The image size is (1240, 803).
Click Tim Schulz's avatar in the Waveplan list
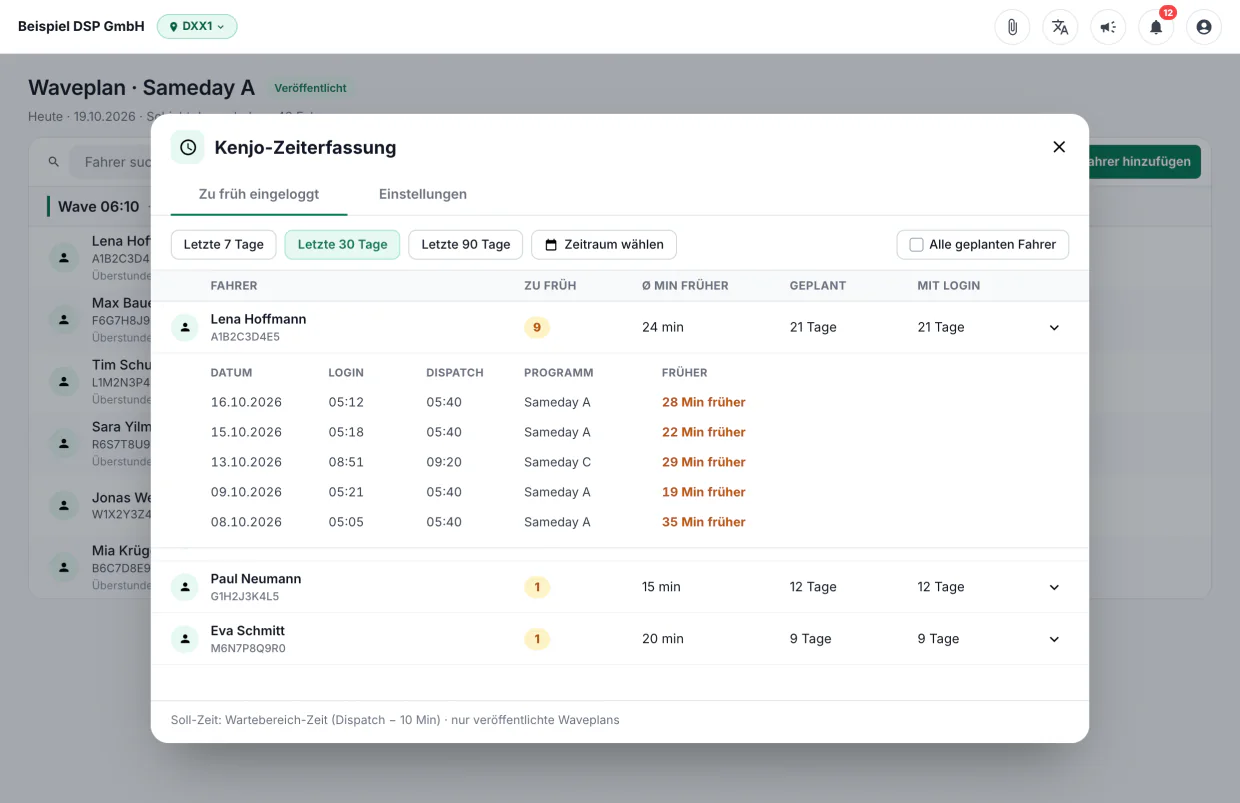[64, 381]
